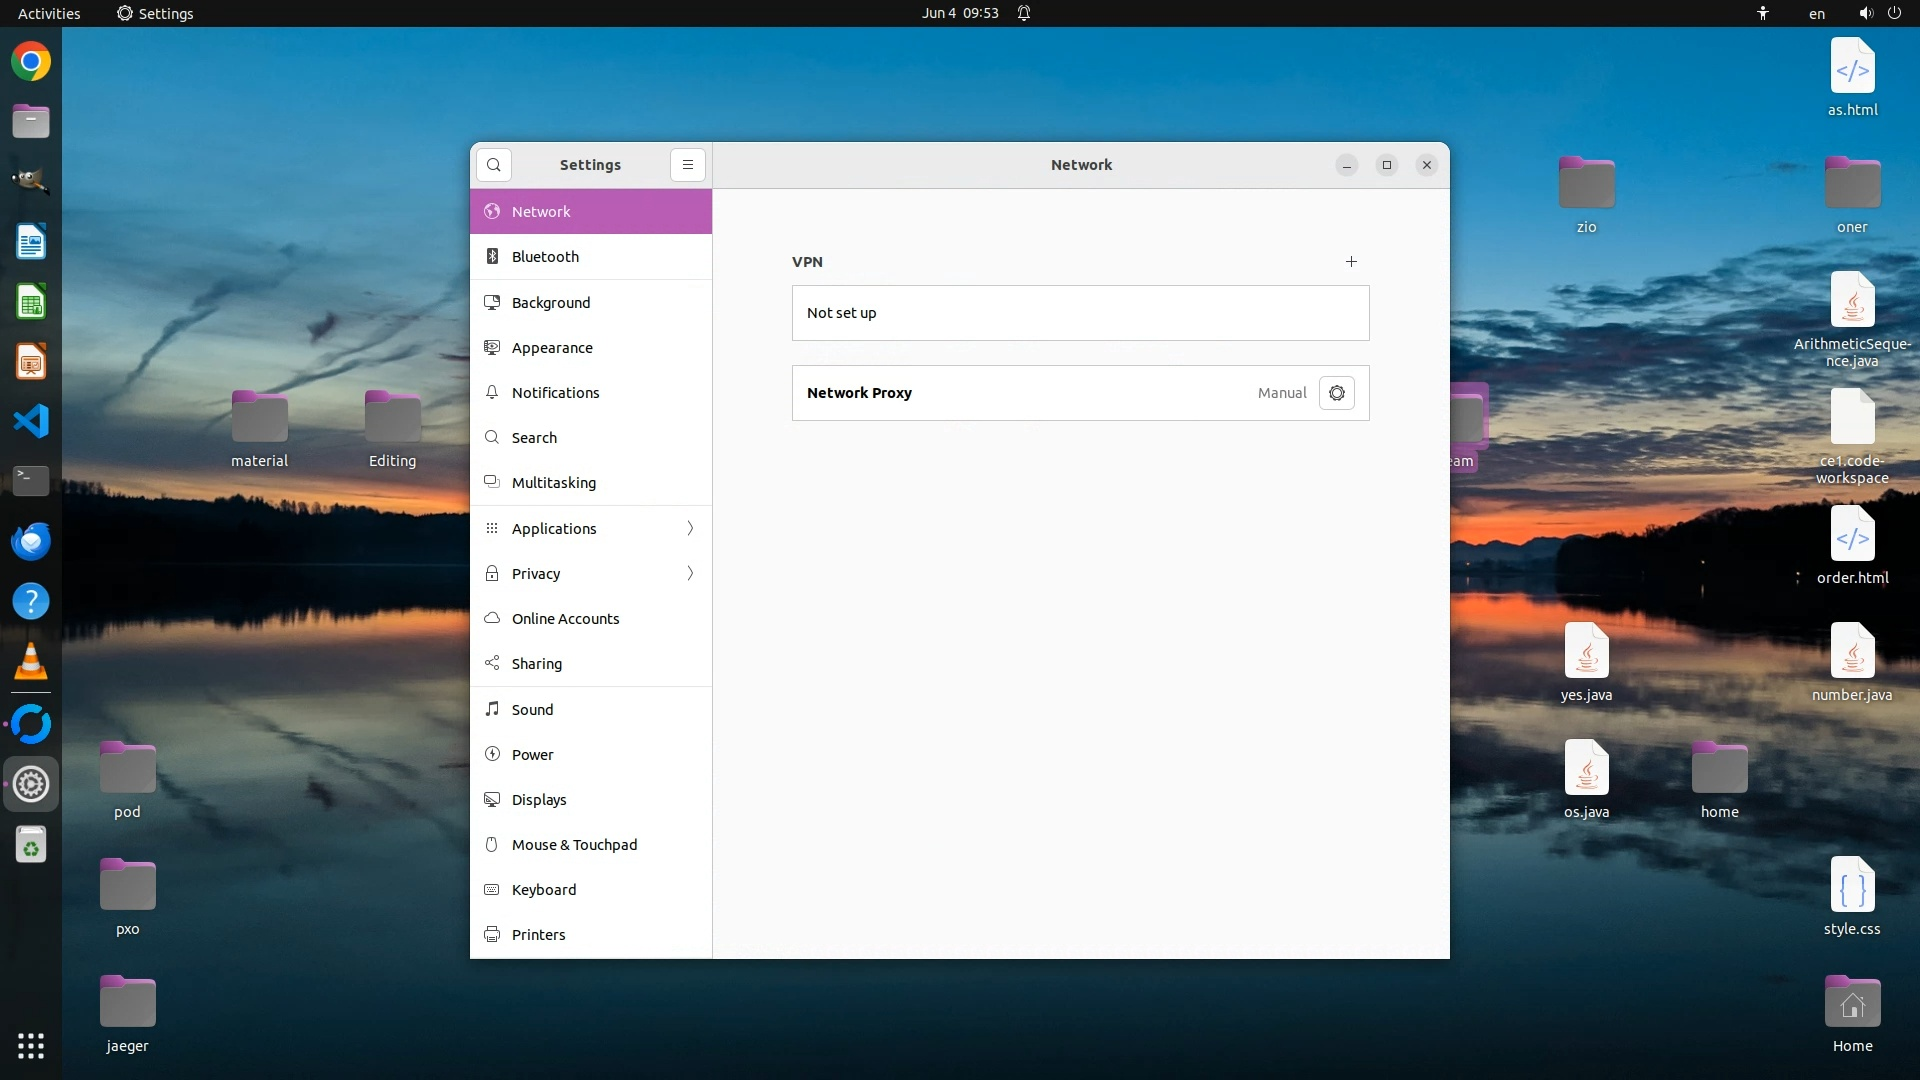Viewport: 1920px width, 1080px height.
Task: Open the Settings hamburger menu
Action: pos(688,165)
